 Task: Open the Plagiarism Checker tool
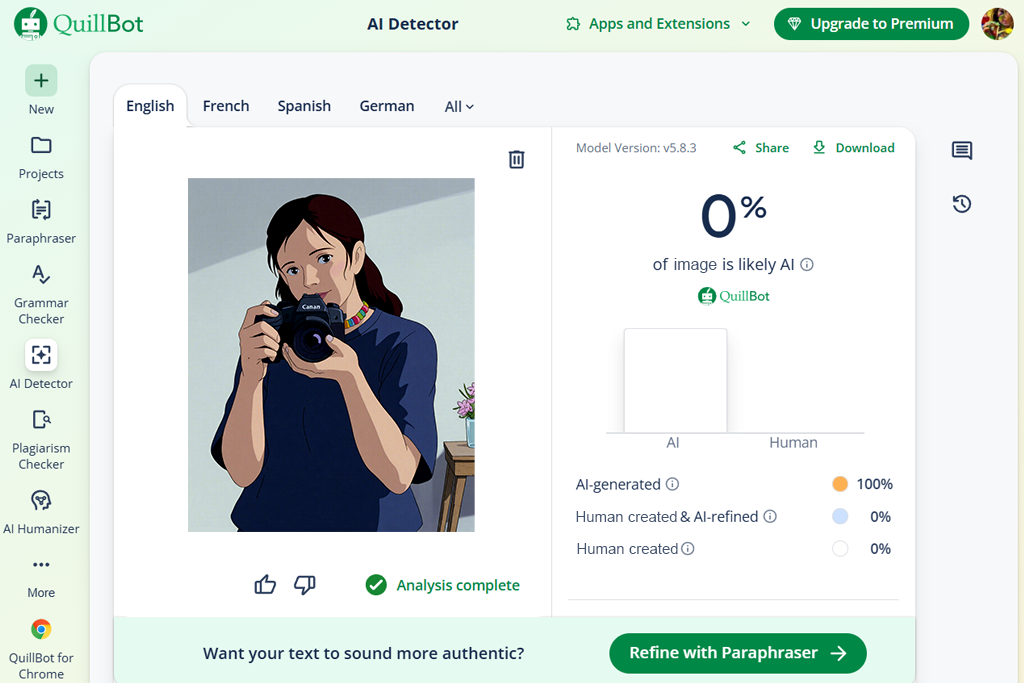tap(41, 439)
